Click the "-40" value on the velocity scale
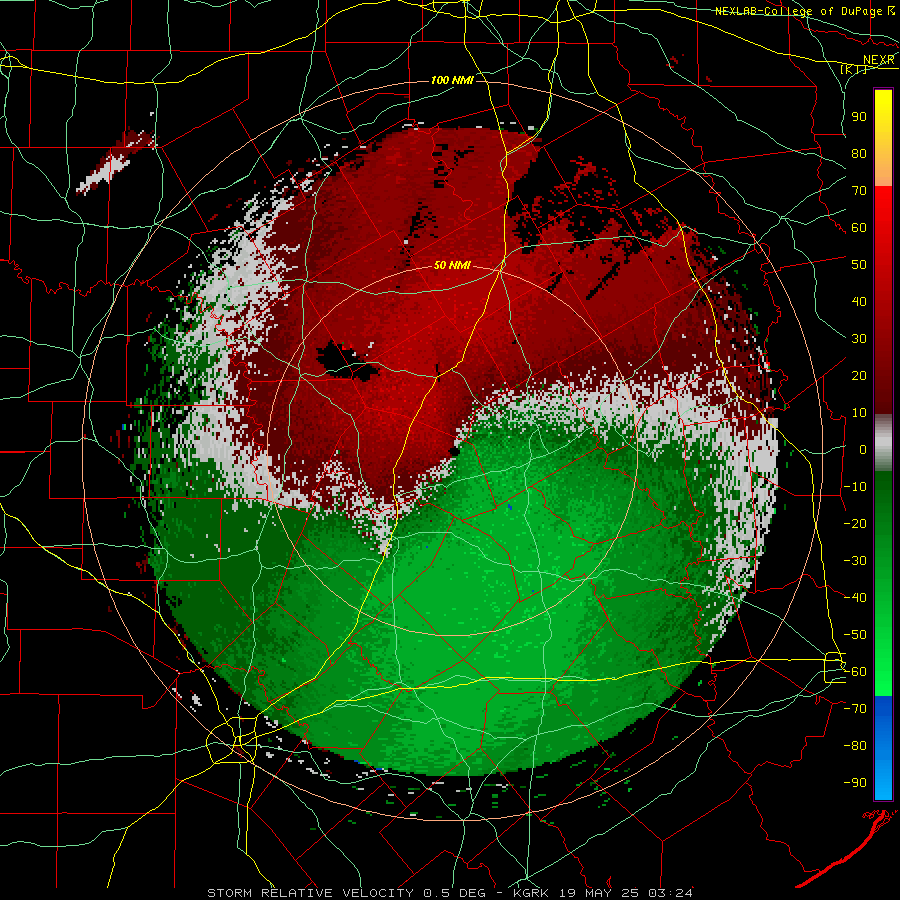 click(x=855, y=598)
